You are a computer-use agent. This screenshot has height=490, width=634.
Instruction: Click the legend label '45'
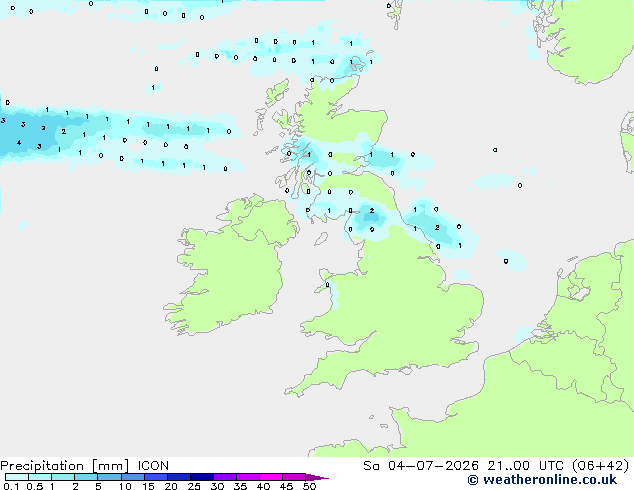[x=286, y=486]
